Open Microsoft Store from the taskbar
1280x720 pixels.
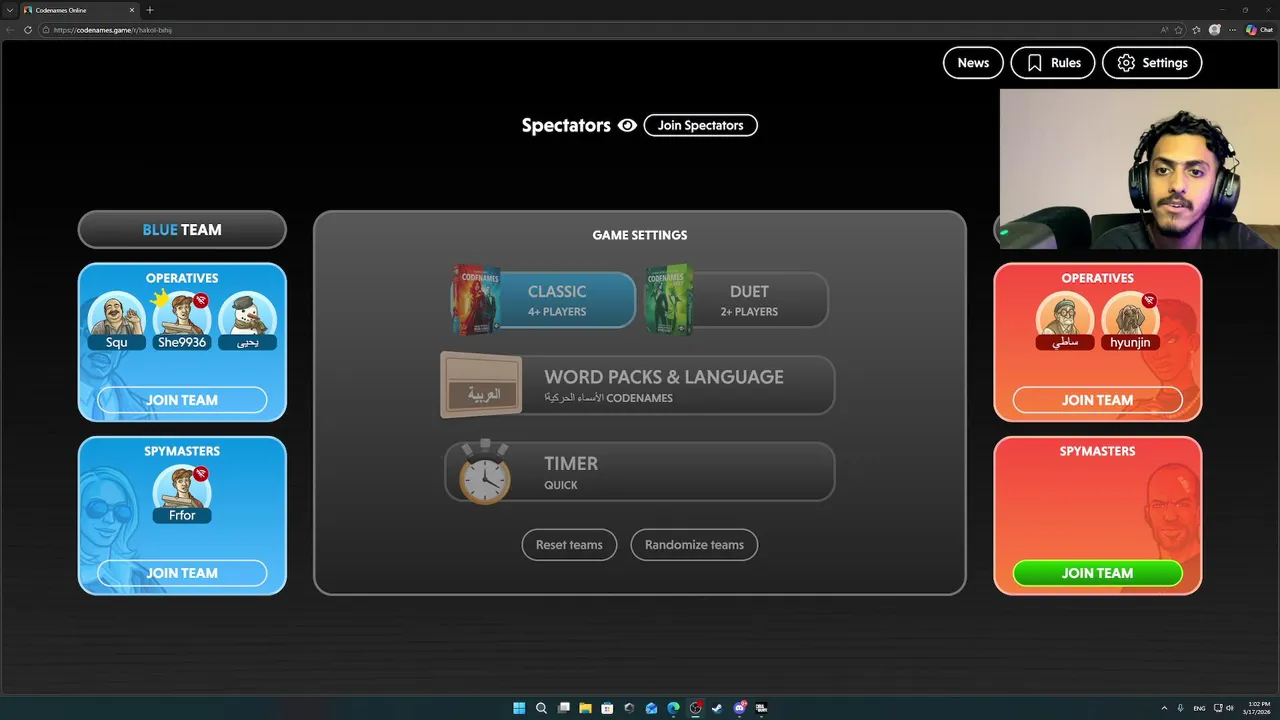pos(607,708)
